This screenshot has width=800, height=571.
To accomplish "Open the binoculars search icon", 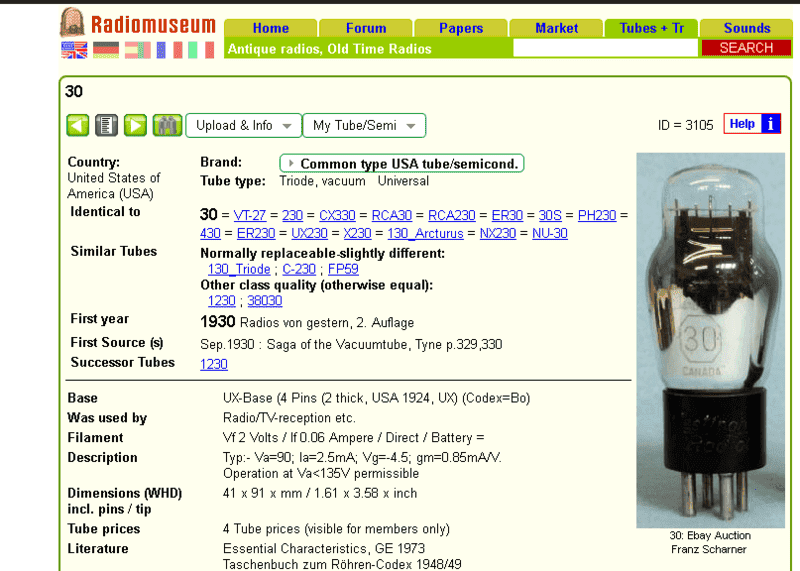I will pos(167,126).
